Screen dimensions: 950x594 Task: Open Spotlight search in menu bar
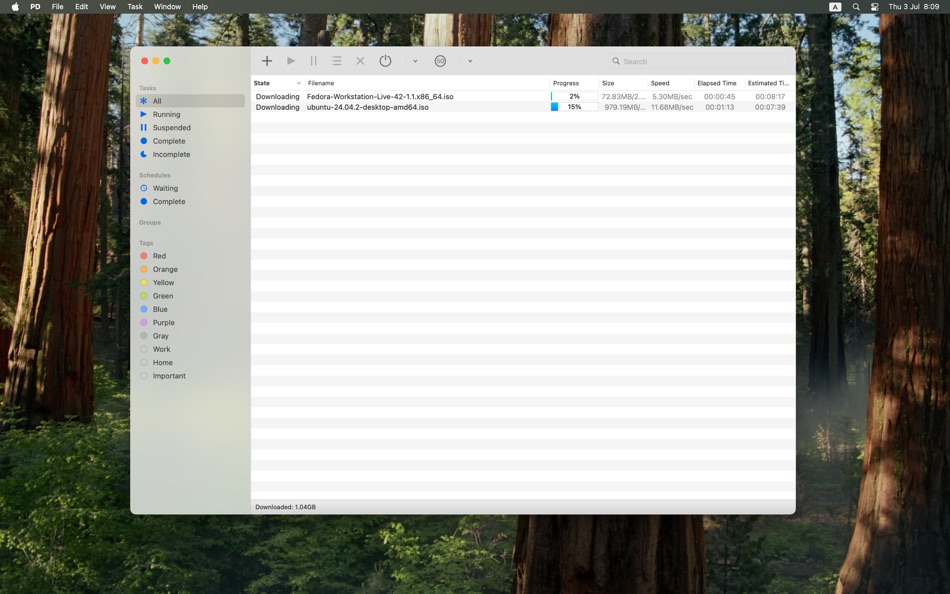[x=856, y=7]
